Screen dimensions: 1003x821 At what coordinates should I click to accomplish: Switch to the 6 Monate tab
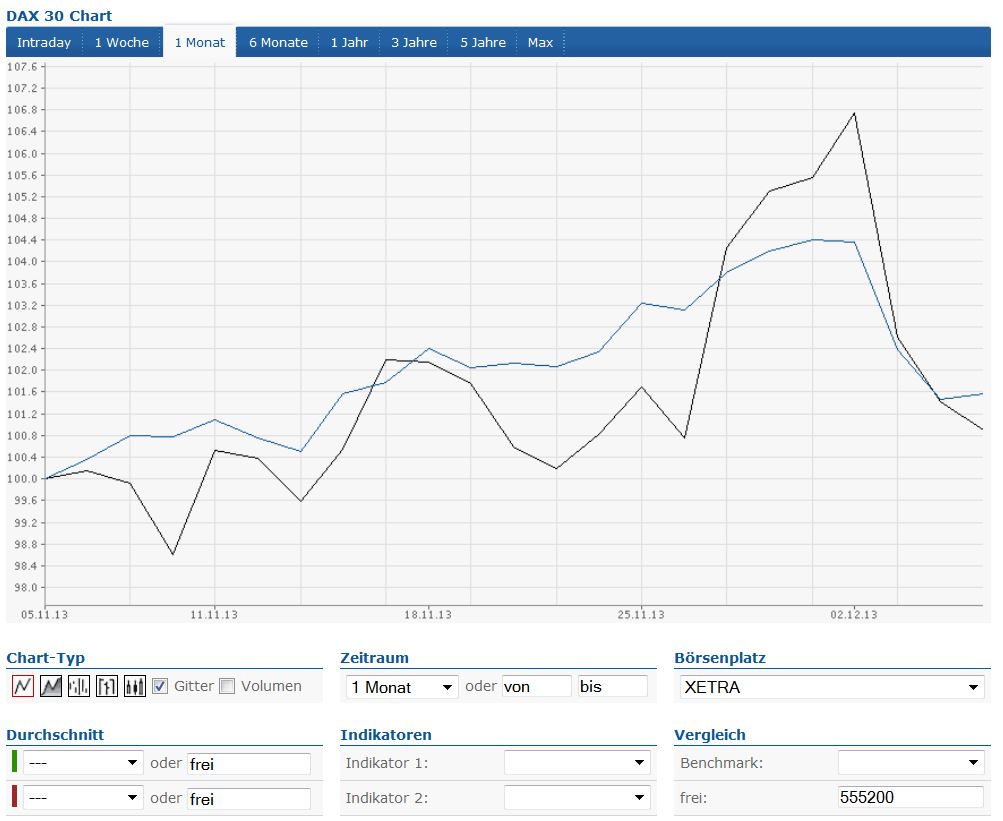(278, 42)
